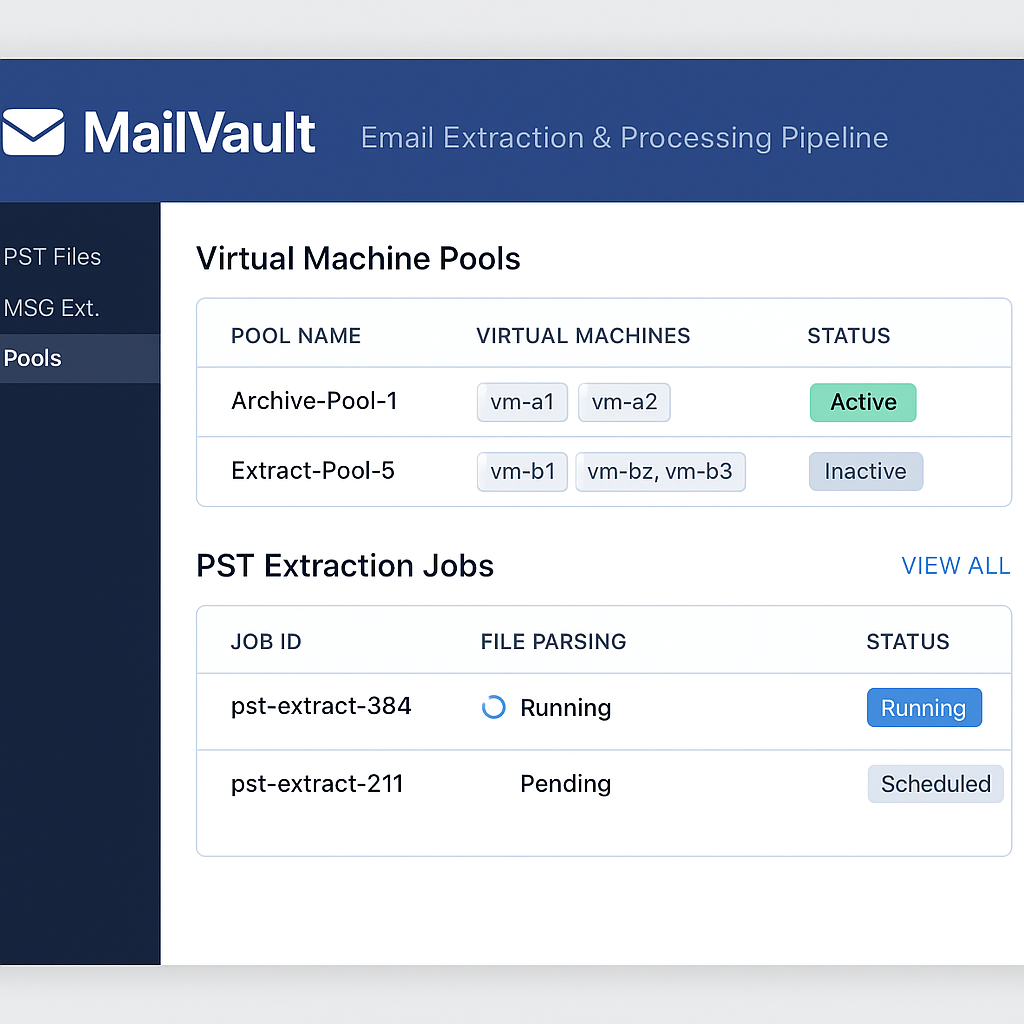Click the vm-bz, vm-b3 machine chip
Viewport: 1024px width, 1024px height.
click(660, 471)
